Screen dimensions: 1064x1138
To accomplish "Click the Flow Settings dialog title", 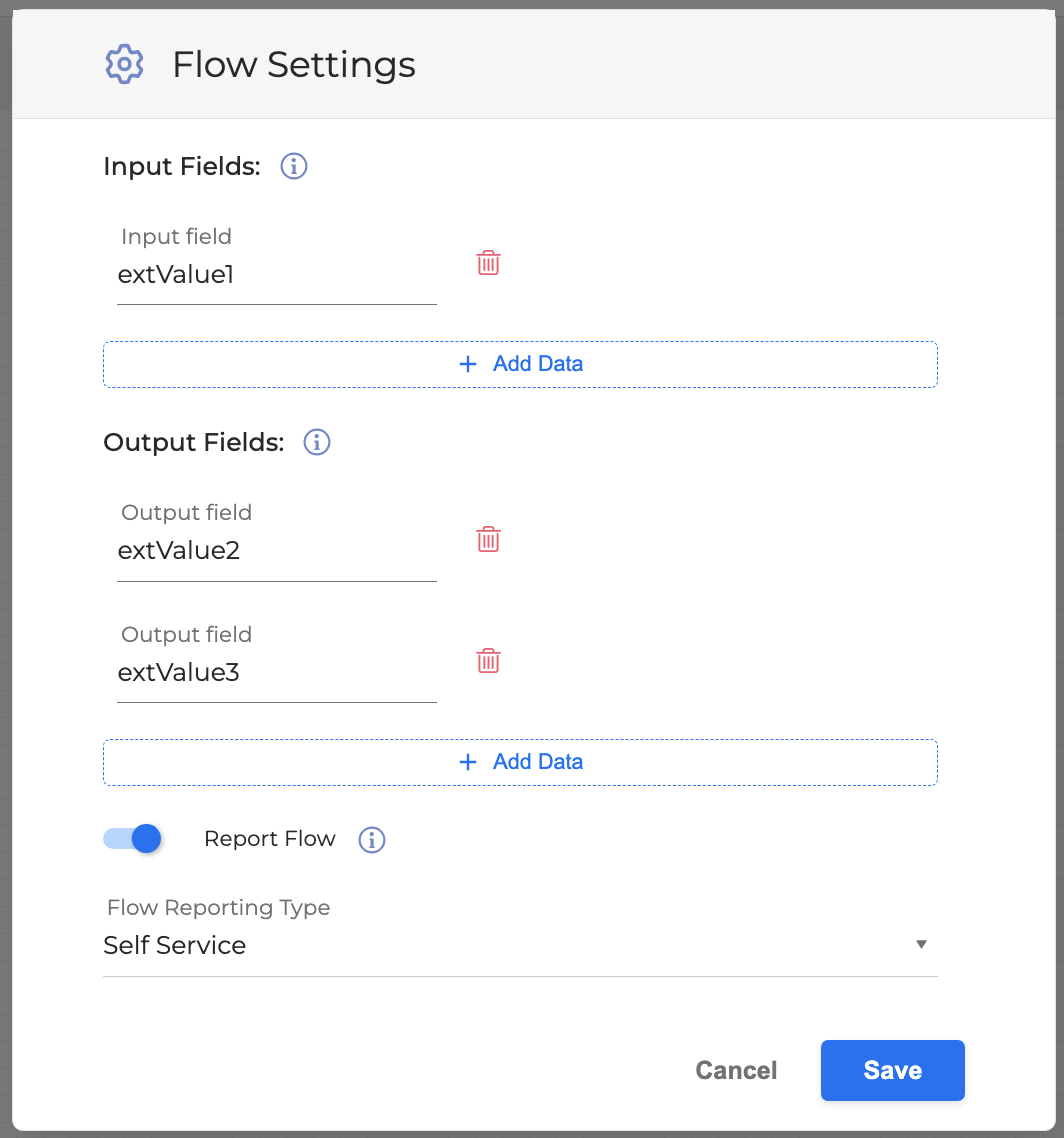I will point(294,65).
